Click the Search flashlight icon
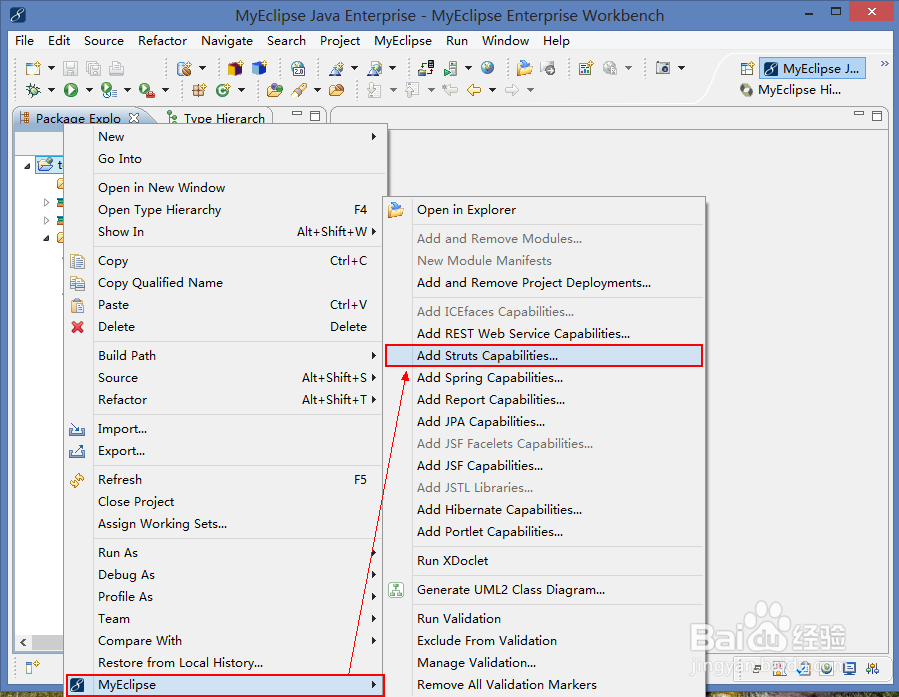 (x=299, y=90)
